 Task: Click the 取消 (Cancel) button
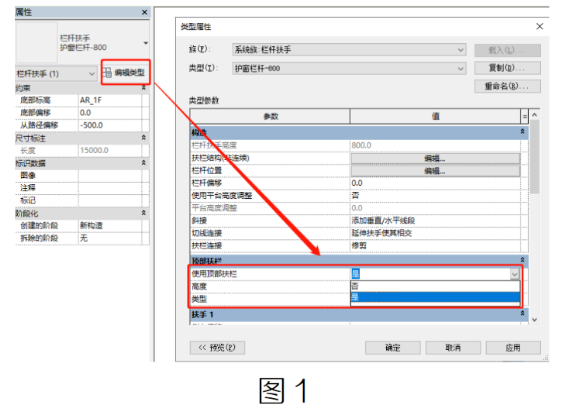tap(453, 348)
